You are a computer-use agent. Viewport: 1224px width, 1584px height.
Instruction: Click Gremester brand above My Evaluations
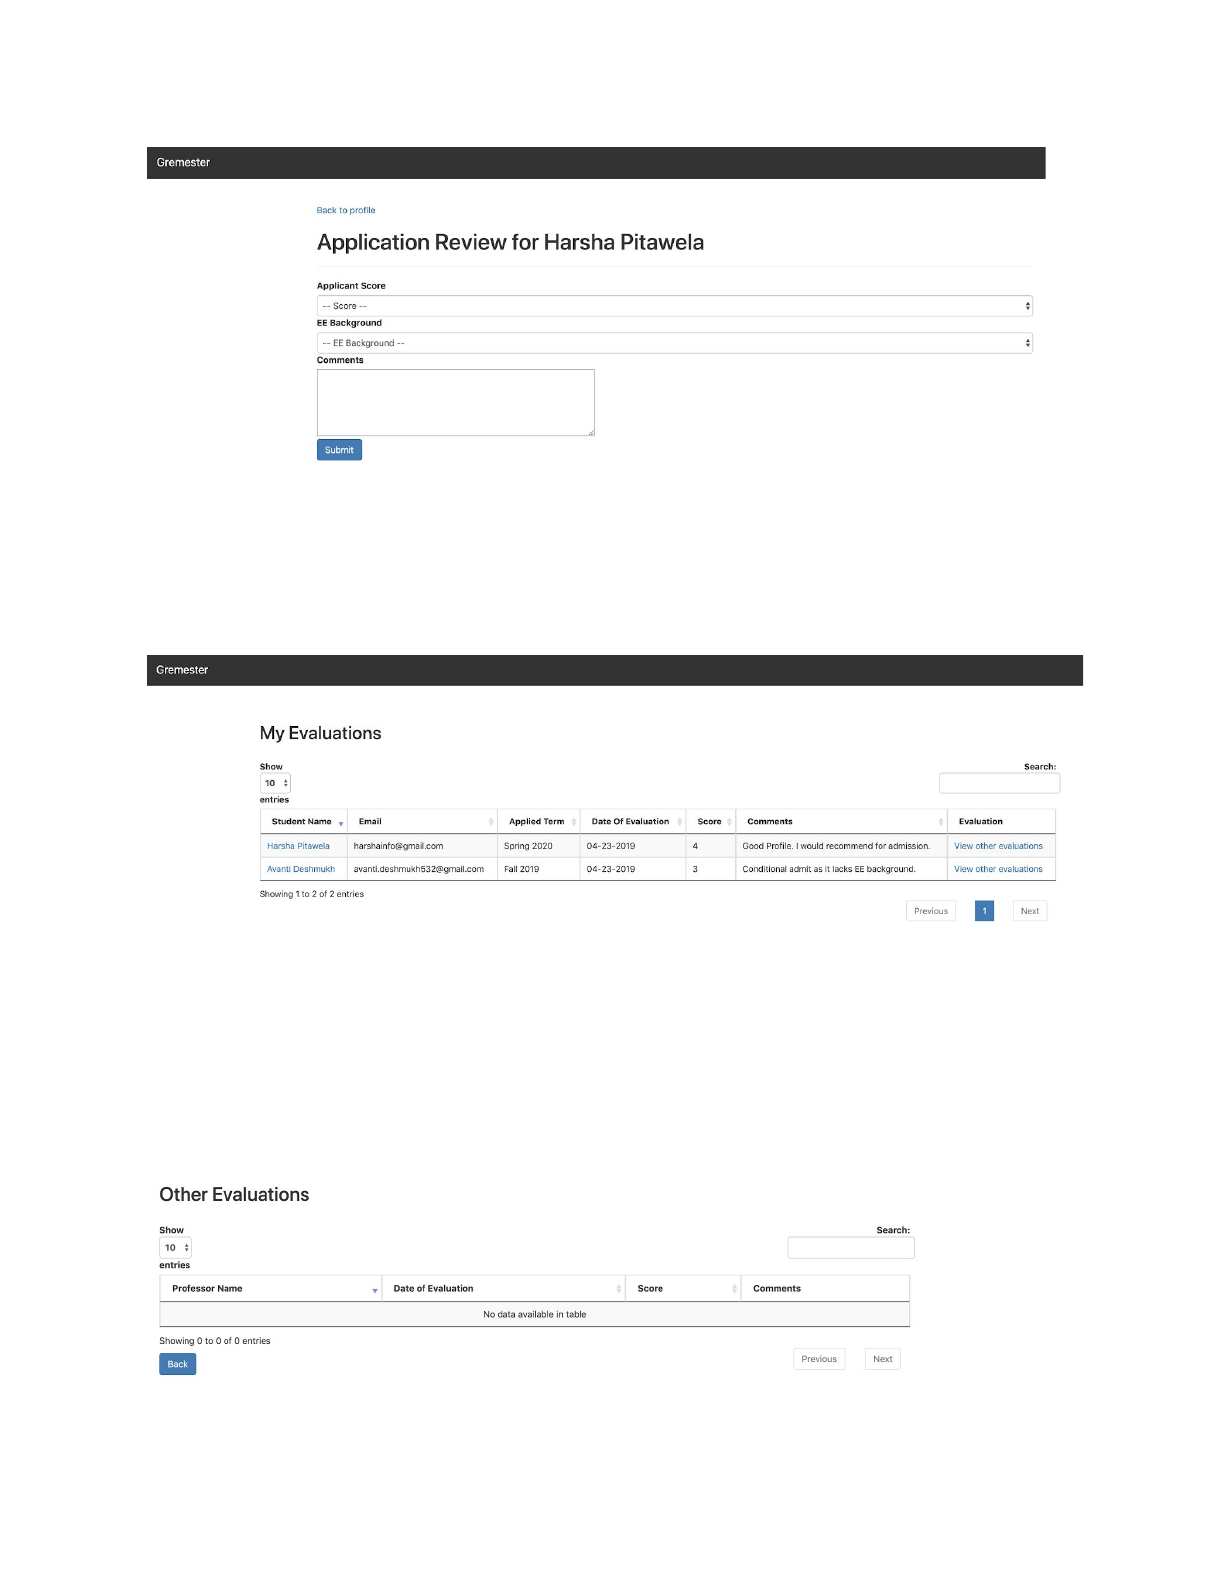182,670
